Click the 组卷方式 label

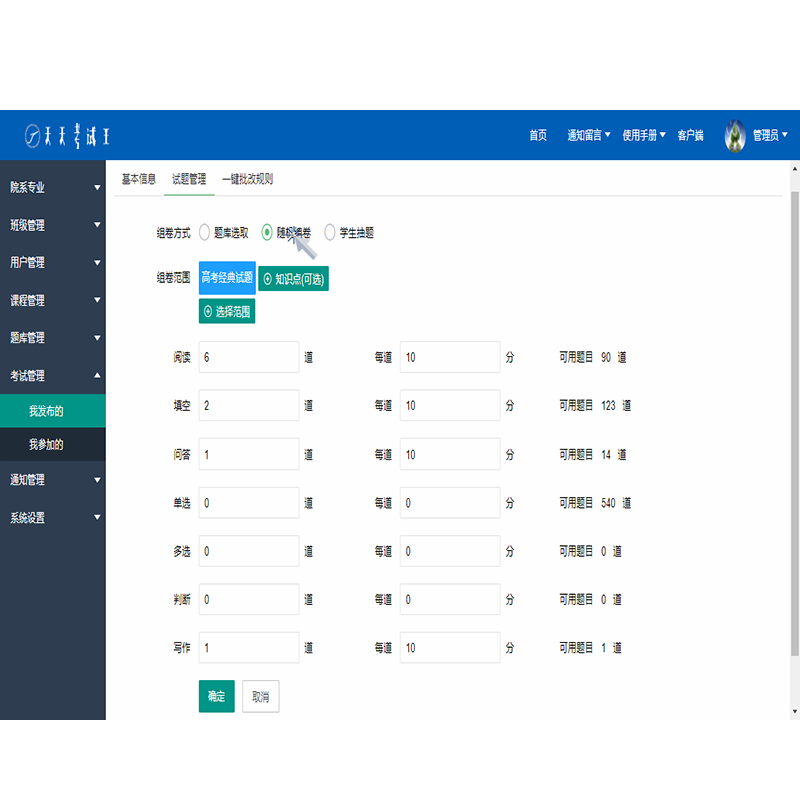[x=173, y=233]
